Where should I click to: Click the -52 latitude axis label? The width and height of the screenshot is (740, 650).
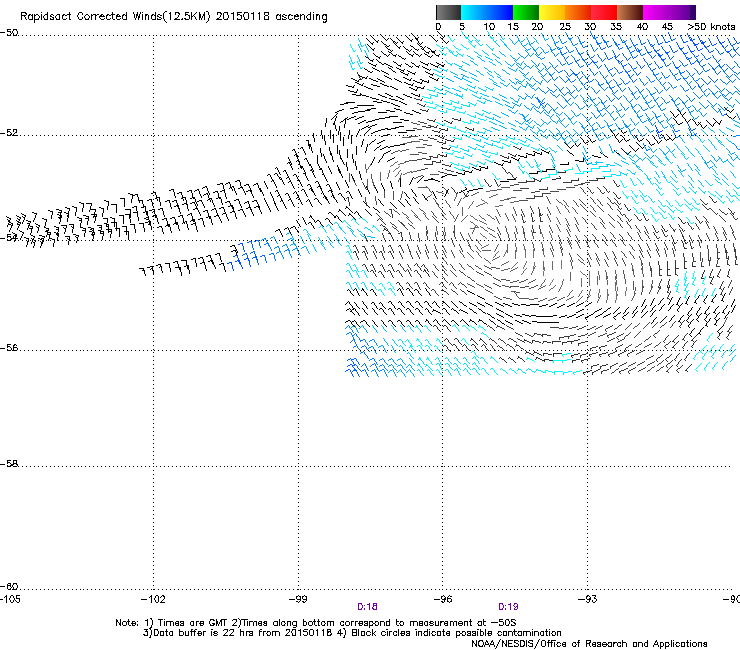pos(9,133)
